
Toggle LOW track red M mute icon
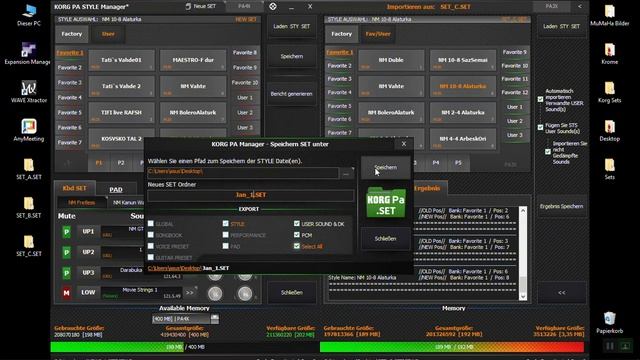pyautogui.click(x=66, y=293)
